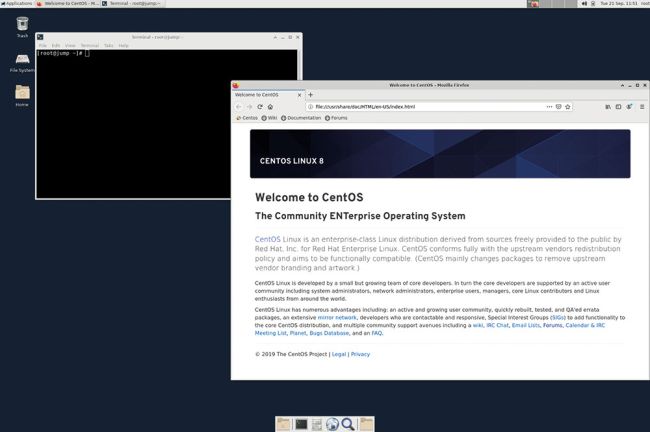Open the Terminal window's Edit menu
The image size is (650, 432).
tap(56, 46)
